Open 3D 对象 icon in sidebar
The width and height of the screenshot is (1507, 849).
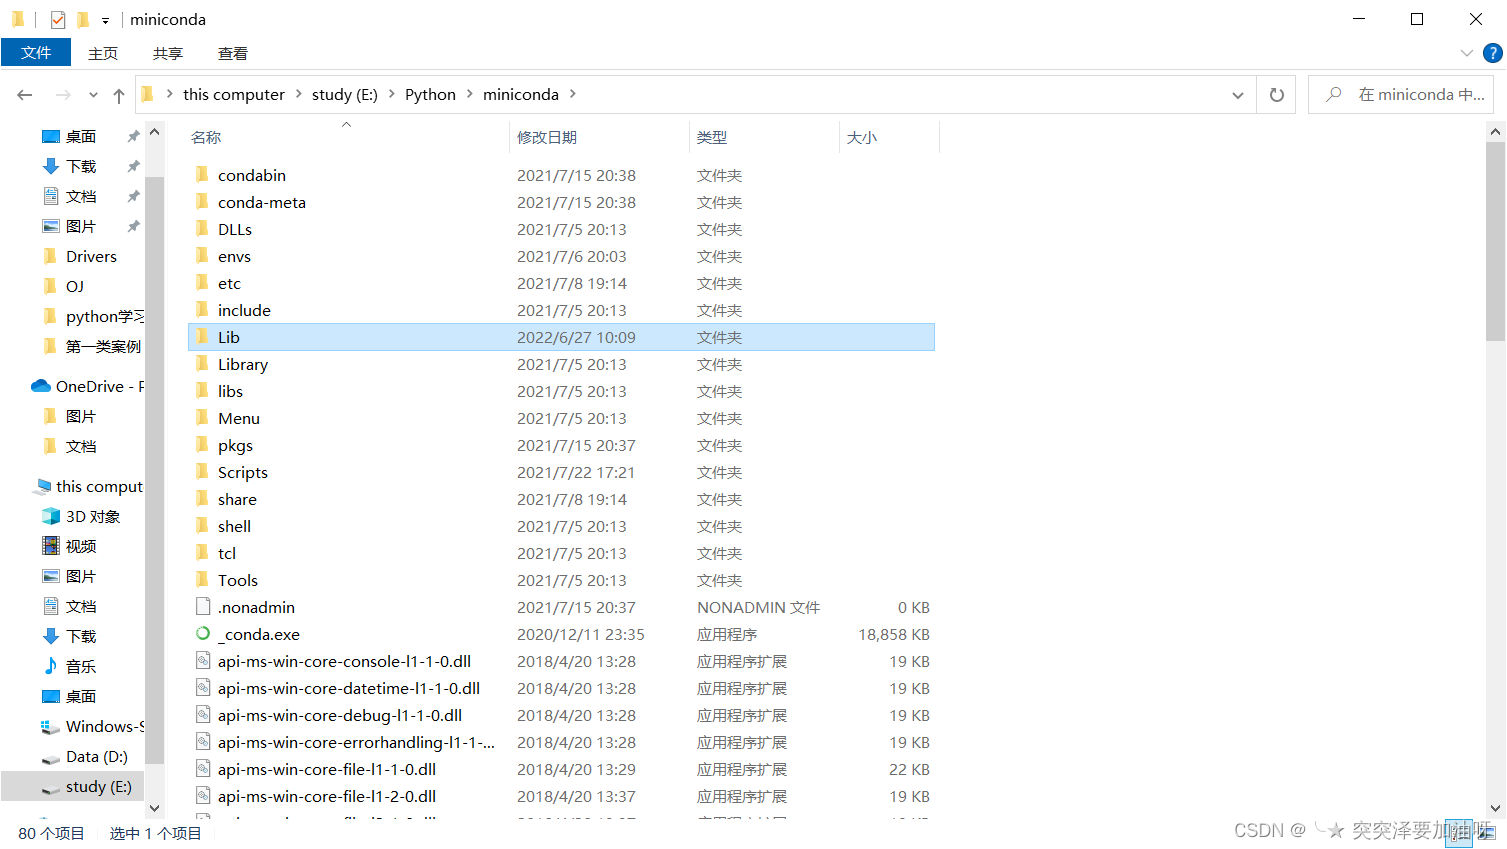pos(51,516)
